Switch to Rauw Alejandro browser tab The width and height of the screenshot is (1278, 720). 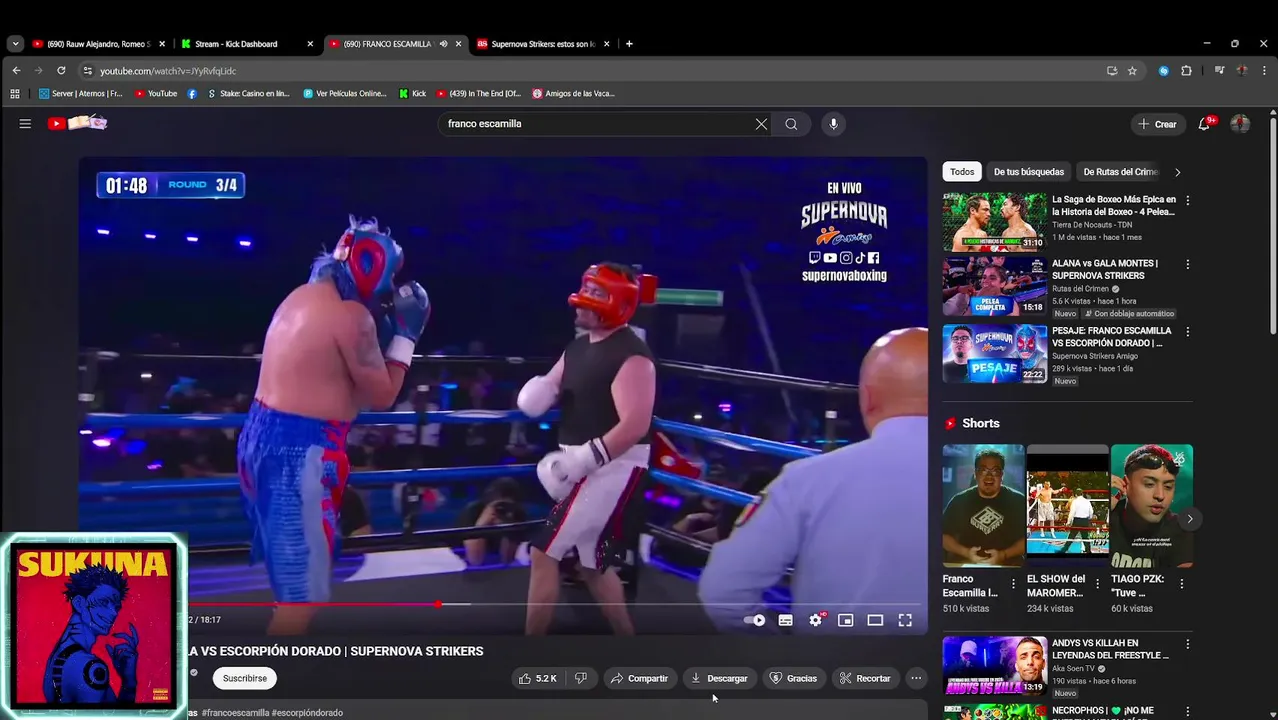[x=99, y=44]
